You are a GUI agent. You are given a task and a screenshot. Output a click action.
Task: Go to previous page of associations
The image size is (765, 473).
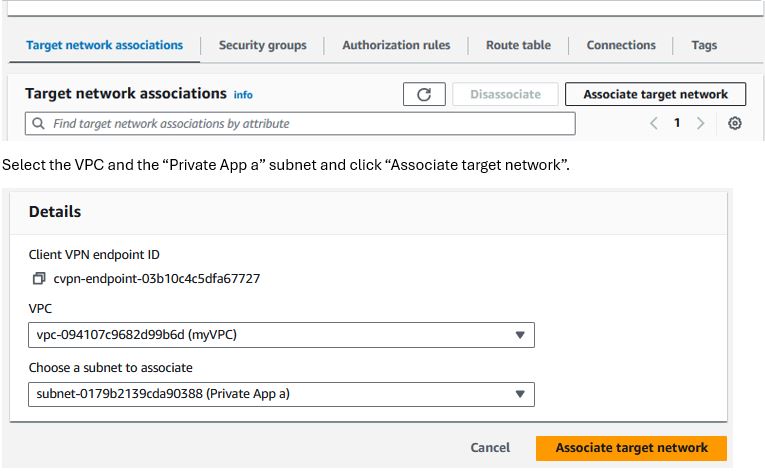(x=654, y=123)
